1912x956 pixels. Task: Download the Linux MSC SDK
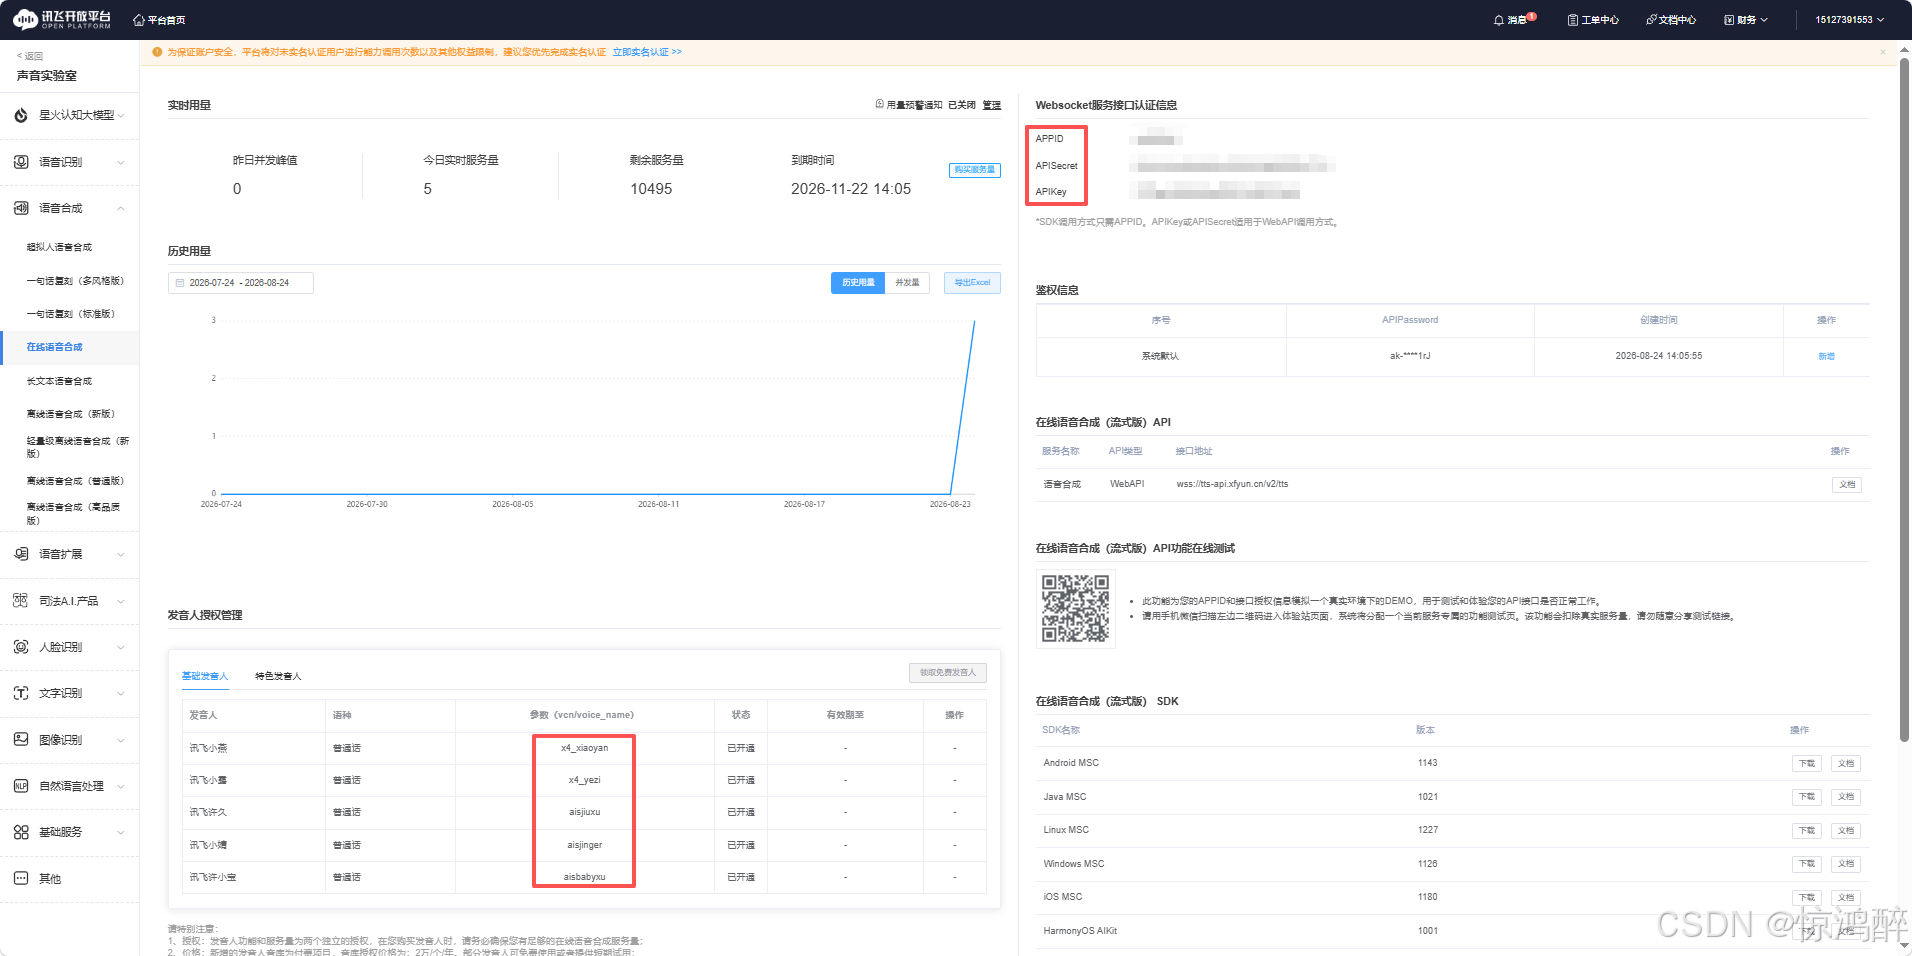click(x=1807, y=831)
